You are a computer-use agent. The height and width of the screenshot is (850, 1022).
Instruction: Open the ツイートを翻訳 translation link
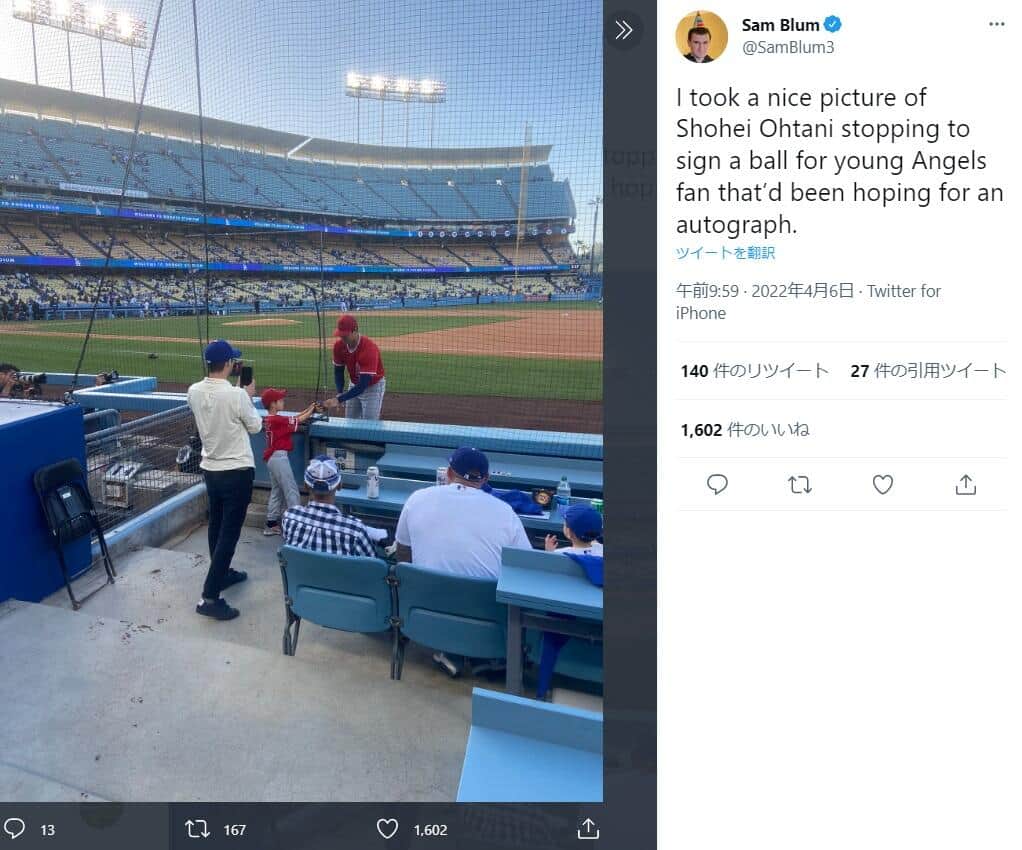[725, 253]
